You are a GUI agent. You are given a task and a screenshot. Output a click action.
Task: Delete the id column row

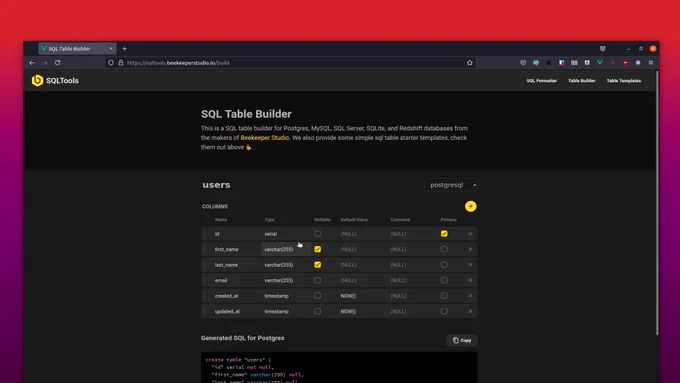point(470,234)
